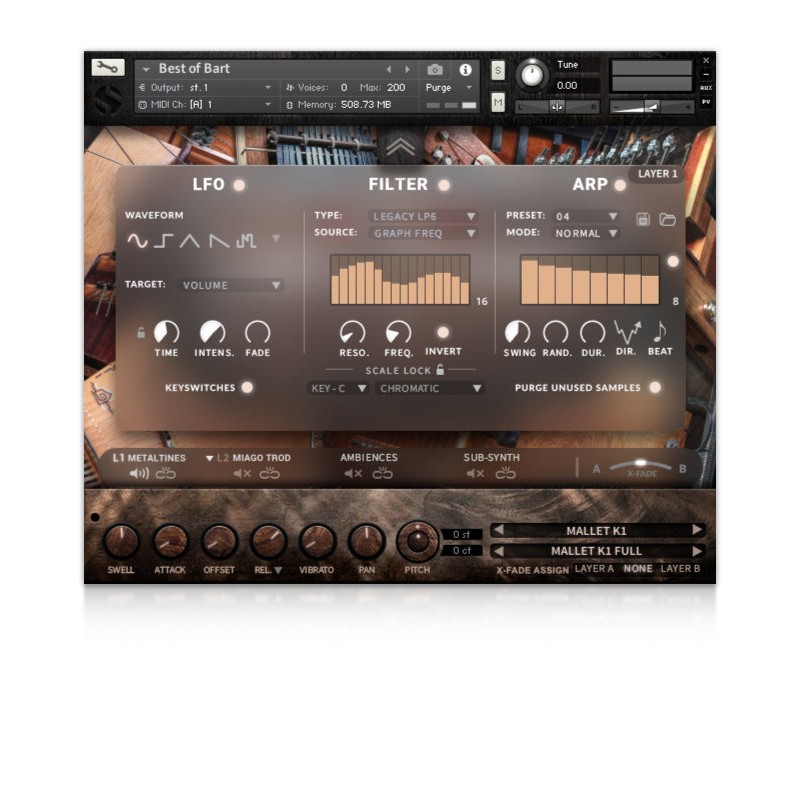Open the ARP preset folder icon
Image resolution: width=800 pixels, height=800 pixels.
[x=667, y=218]
